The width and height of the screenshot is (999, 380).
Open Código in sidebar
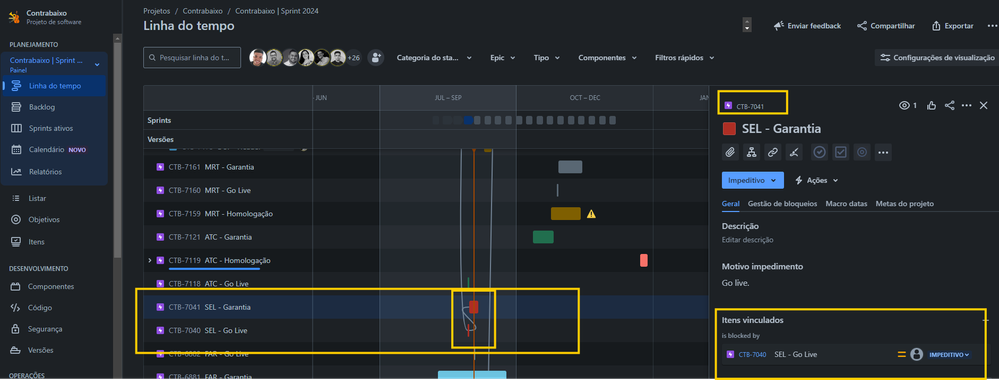click(x=40, y=307)
